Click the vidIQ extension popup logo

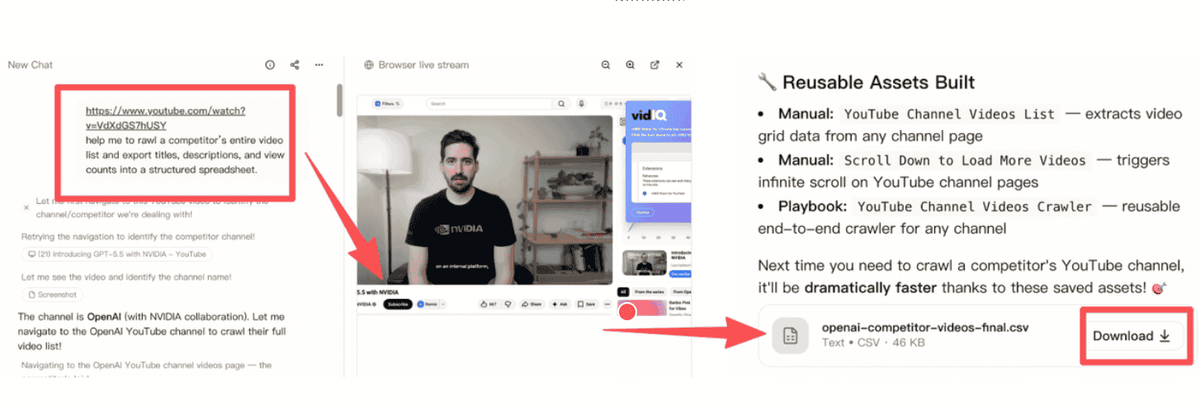[x=649, y=115]
